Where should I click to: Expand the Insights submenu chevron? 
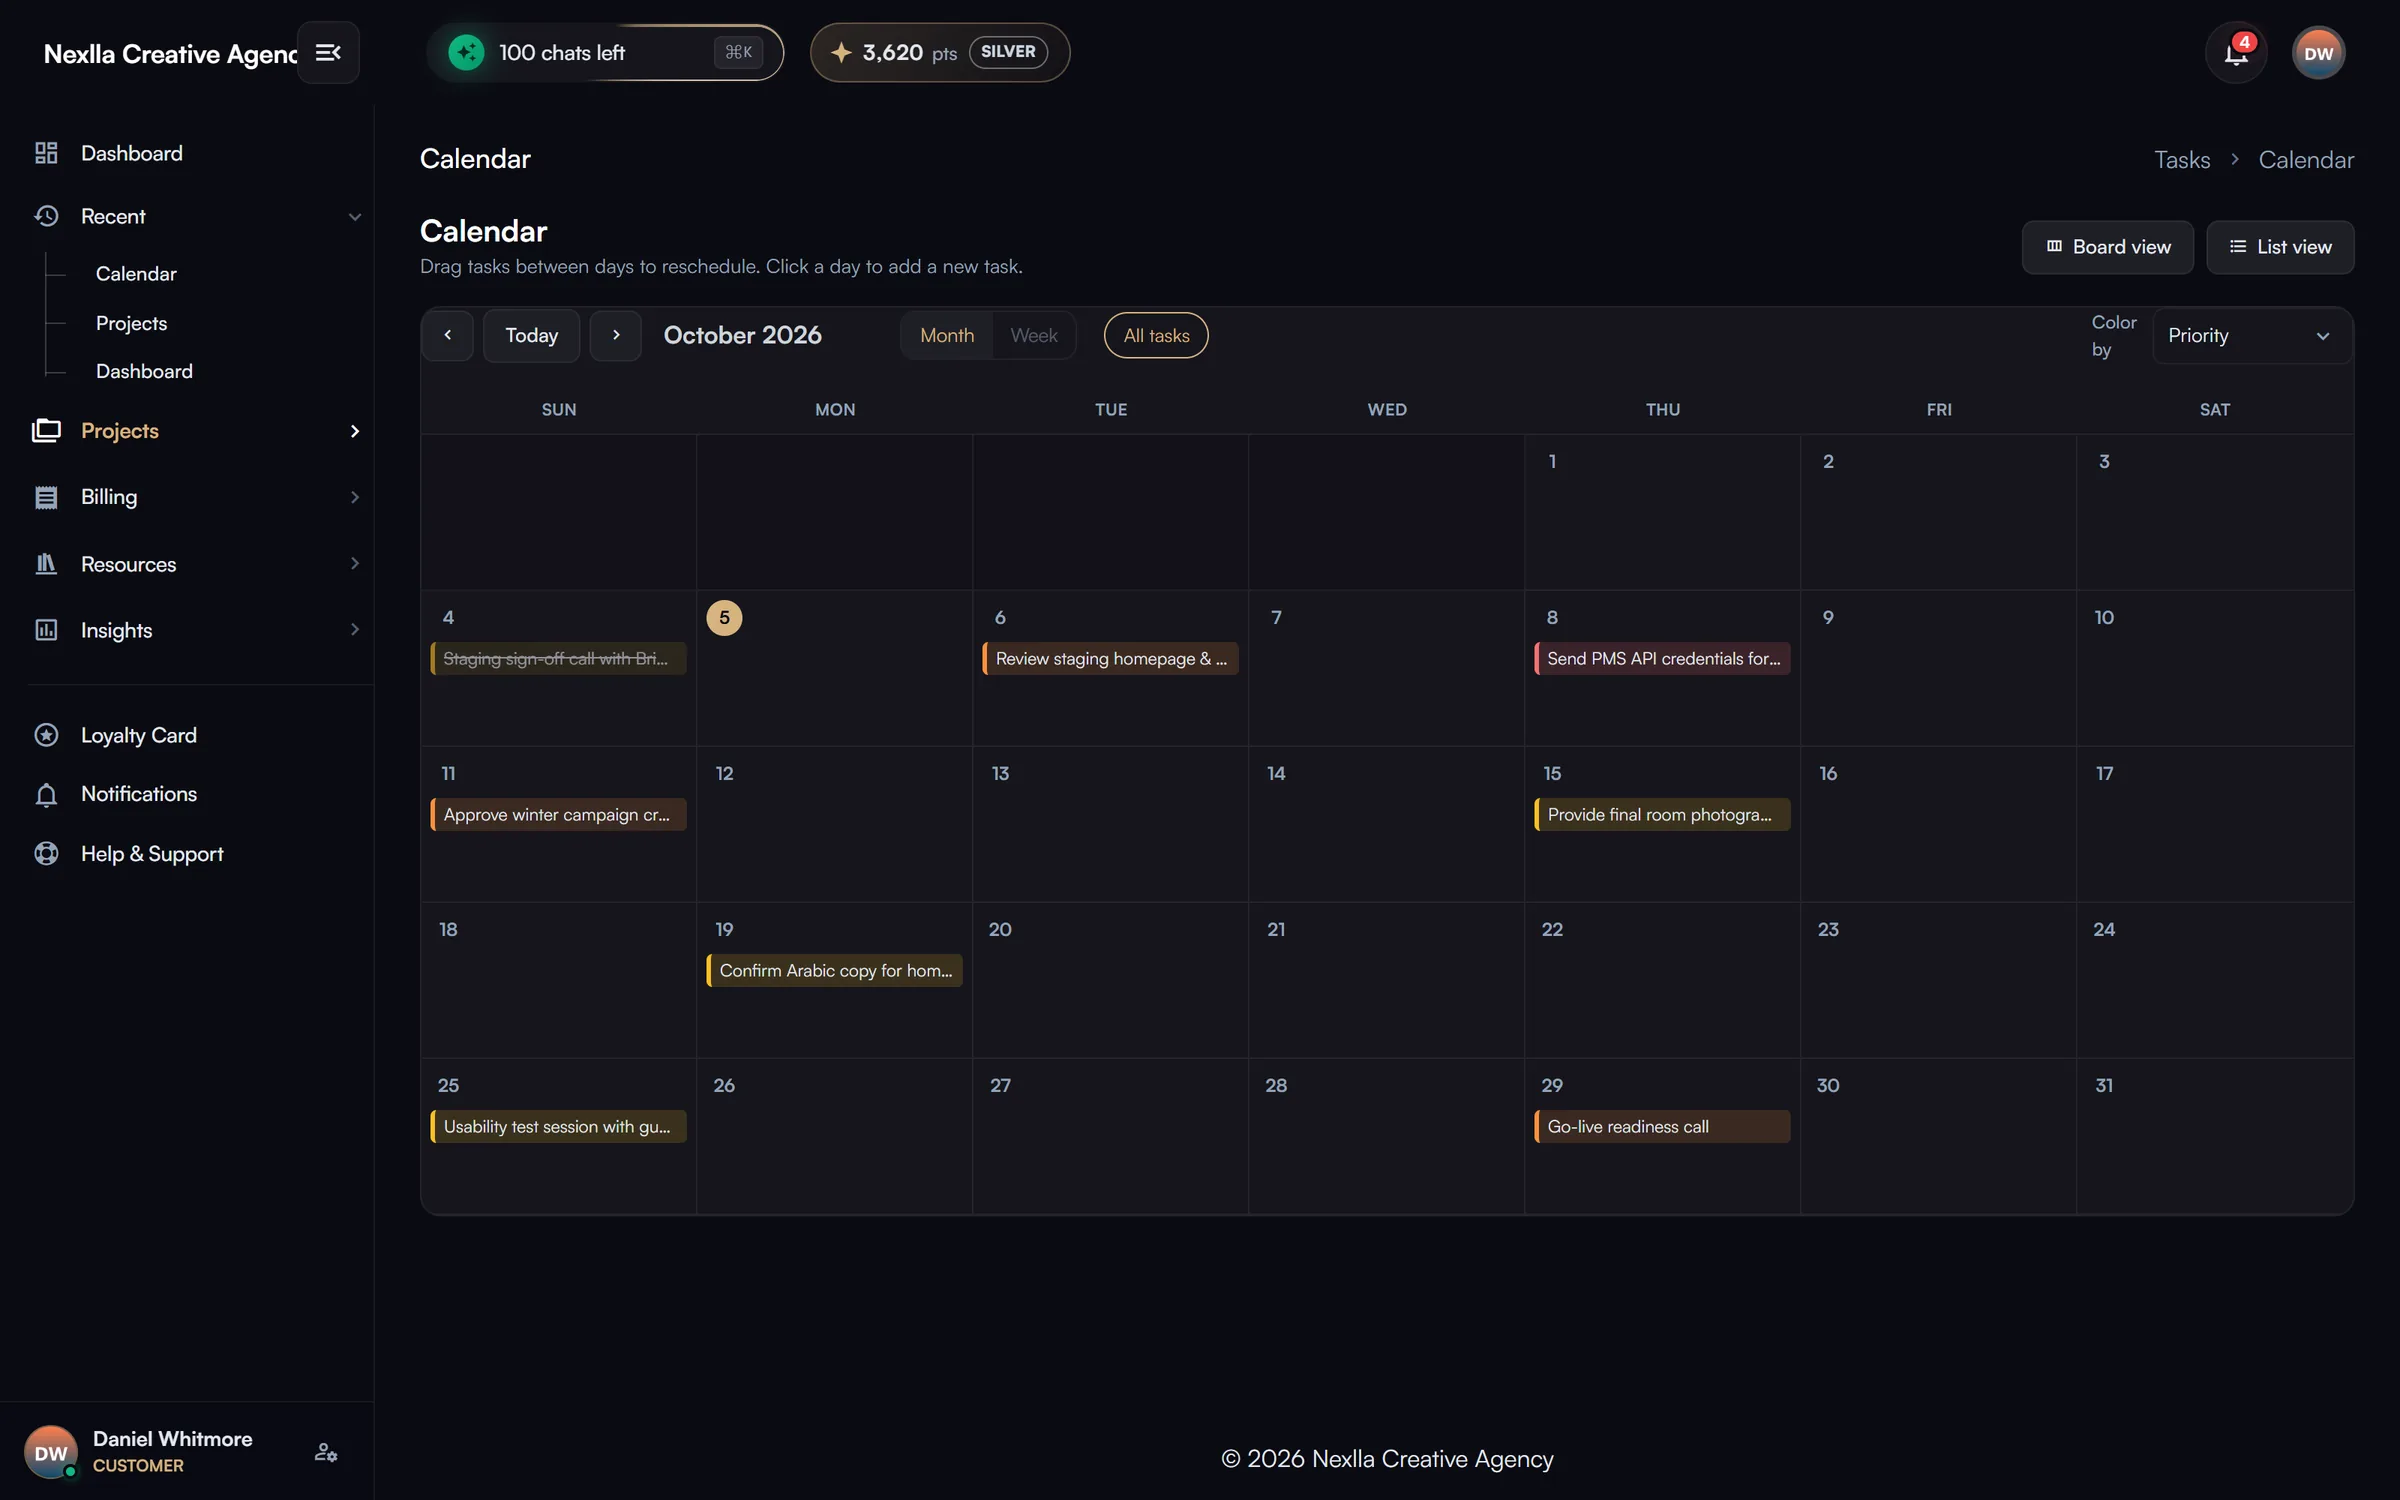click(x=354, y=630)
